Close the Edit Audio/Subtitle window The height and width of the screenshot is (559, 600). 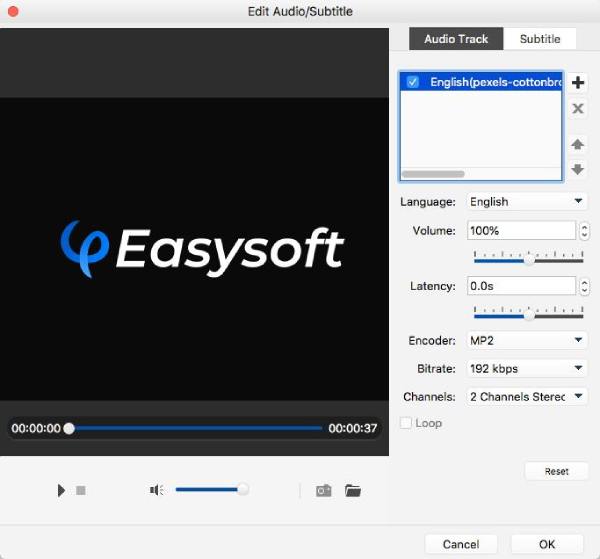point(13,11)
